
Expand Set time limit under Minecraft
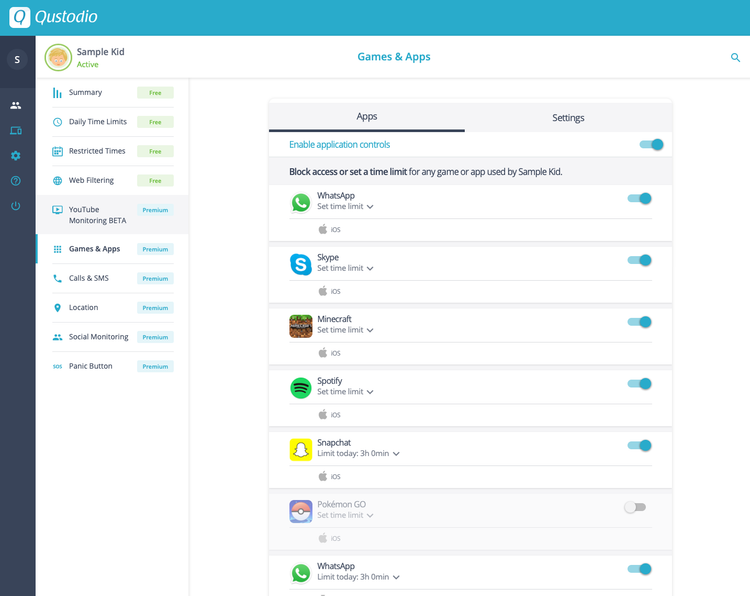tap(345, 330)
